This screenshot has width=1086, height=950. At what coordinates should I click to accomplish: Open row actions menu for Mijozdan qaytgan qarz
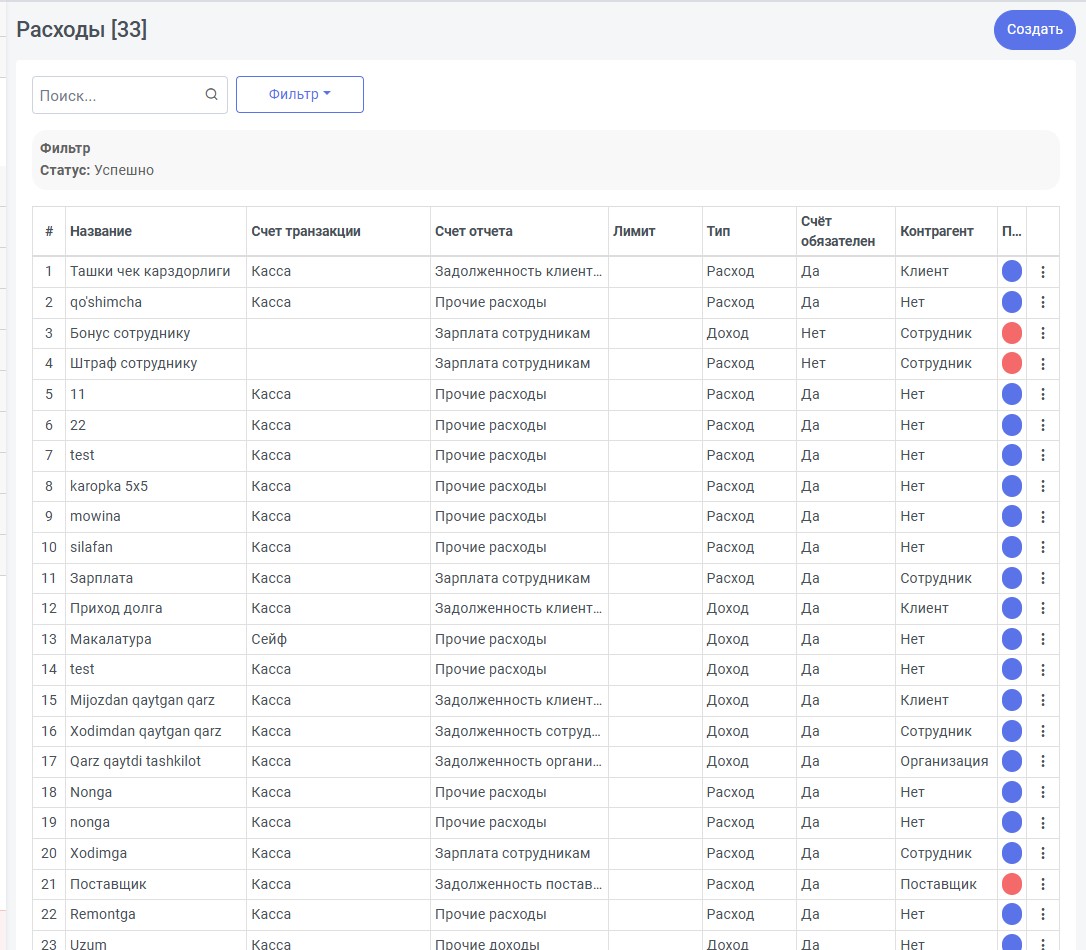click(1042, 700)
